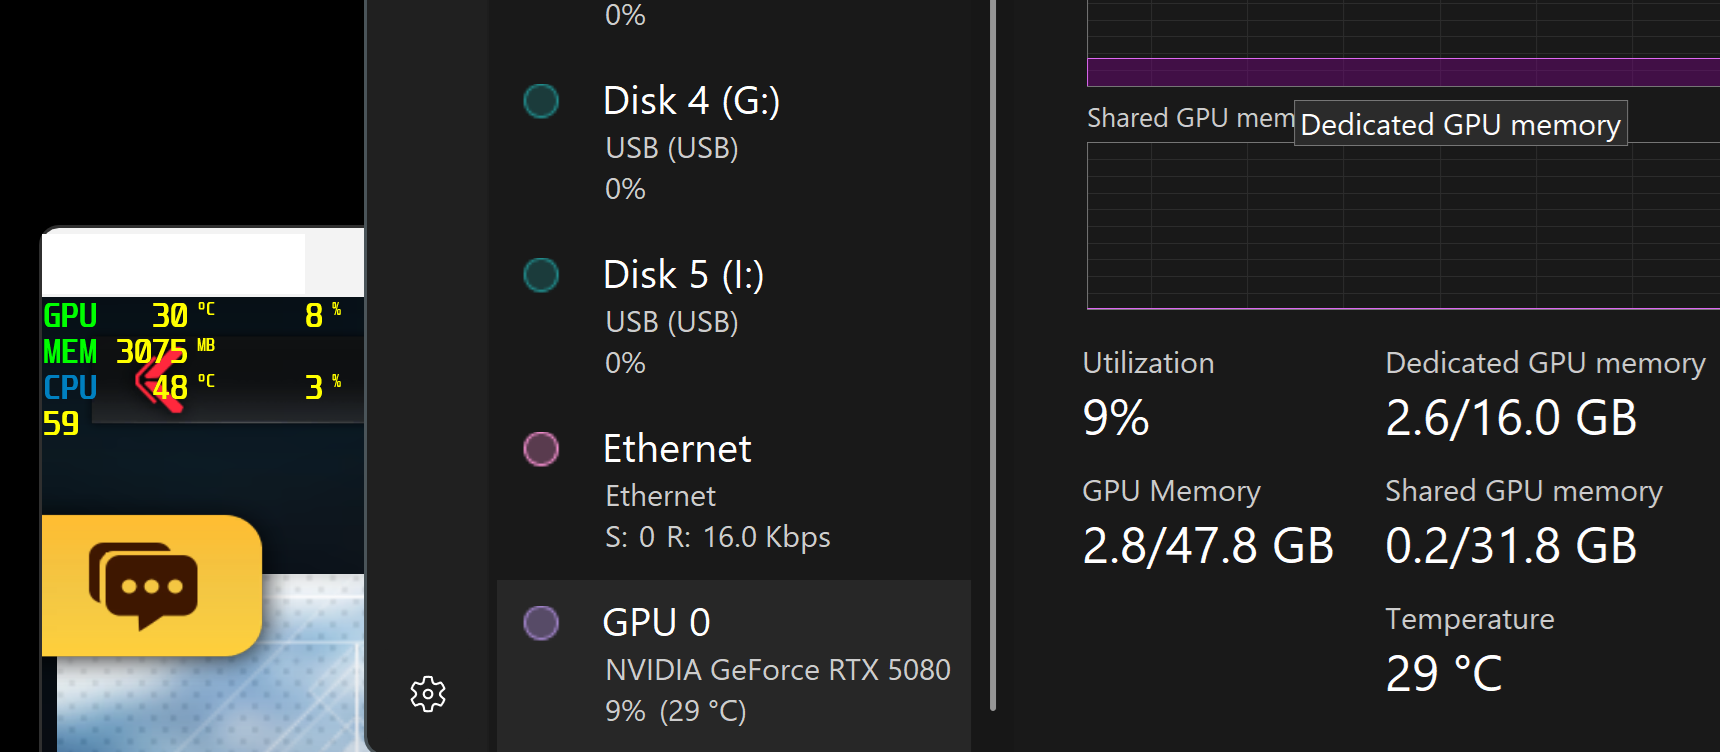Click the 2.8/47.8 GB GPU Memory value
Image resolution: width=1720 pixels, height=752 pixels.
pyautogui.click(x=1207, y=546)
